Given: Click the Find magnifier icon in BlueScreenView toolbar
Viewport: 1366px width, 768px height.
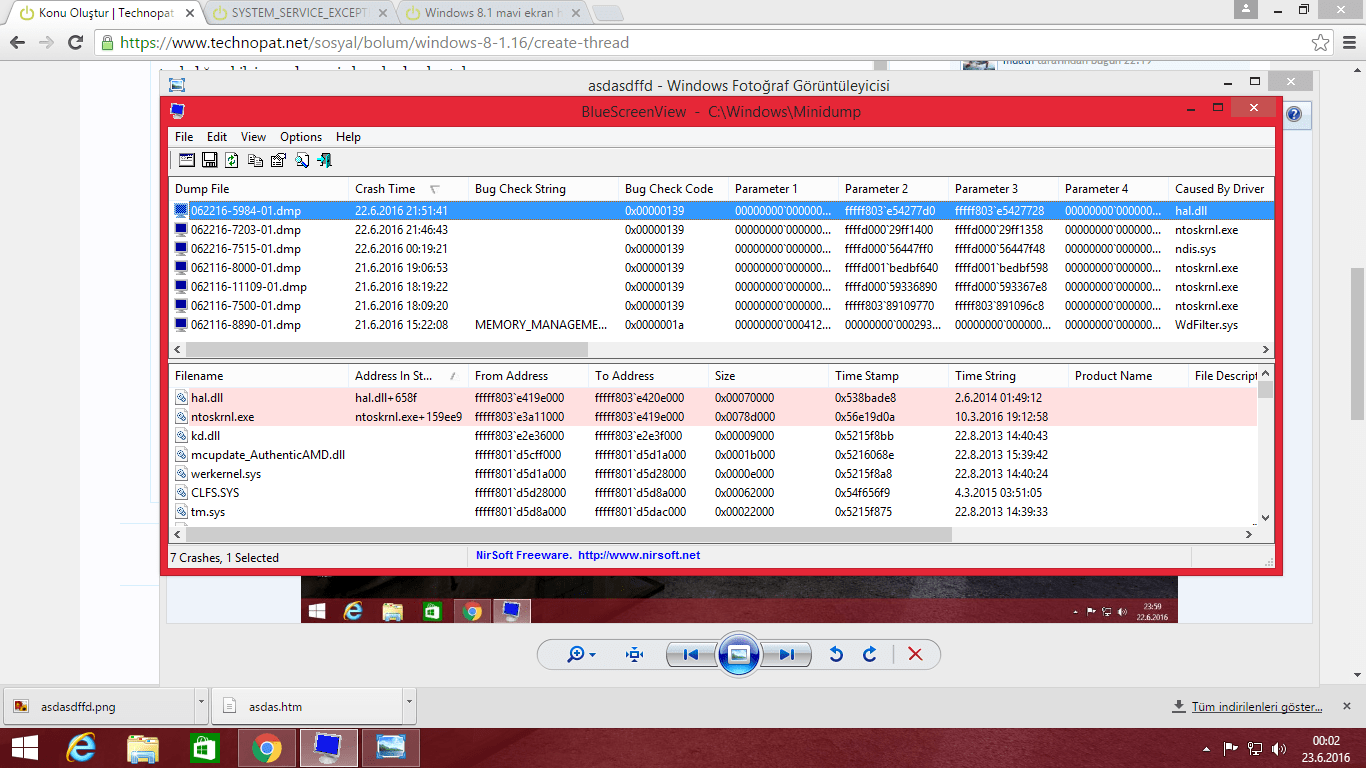Looking at the screenshot, I should point(301,160).
